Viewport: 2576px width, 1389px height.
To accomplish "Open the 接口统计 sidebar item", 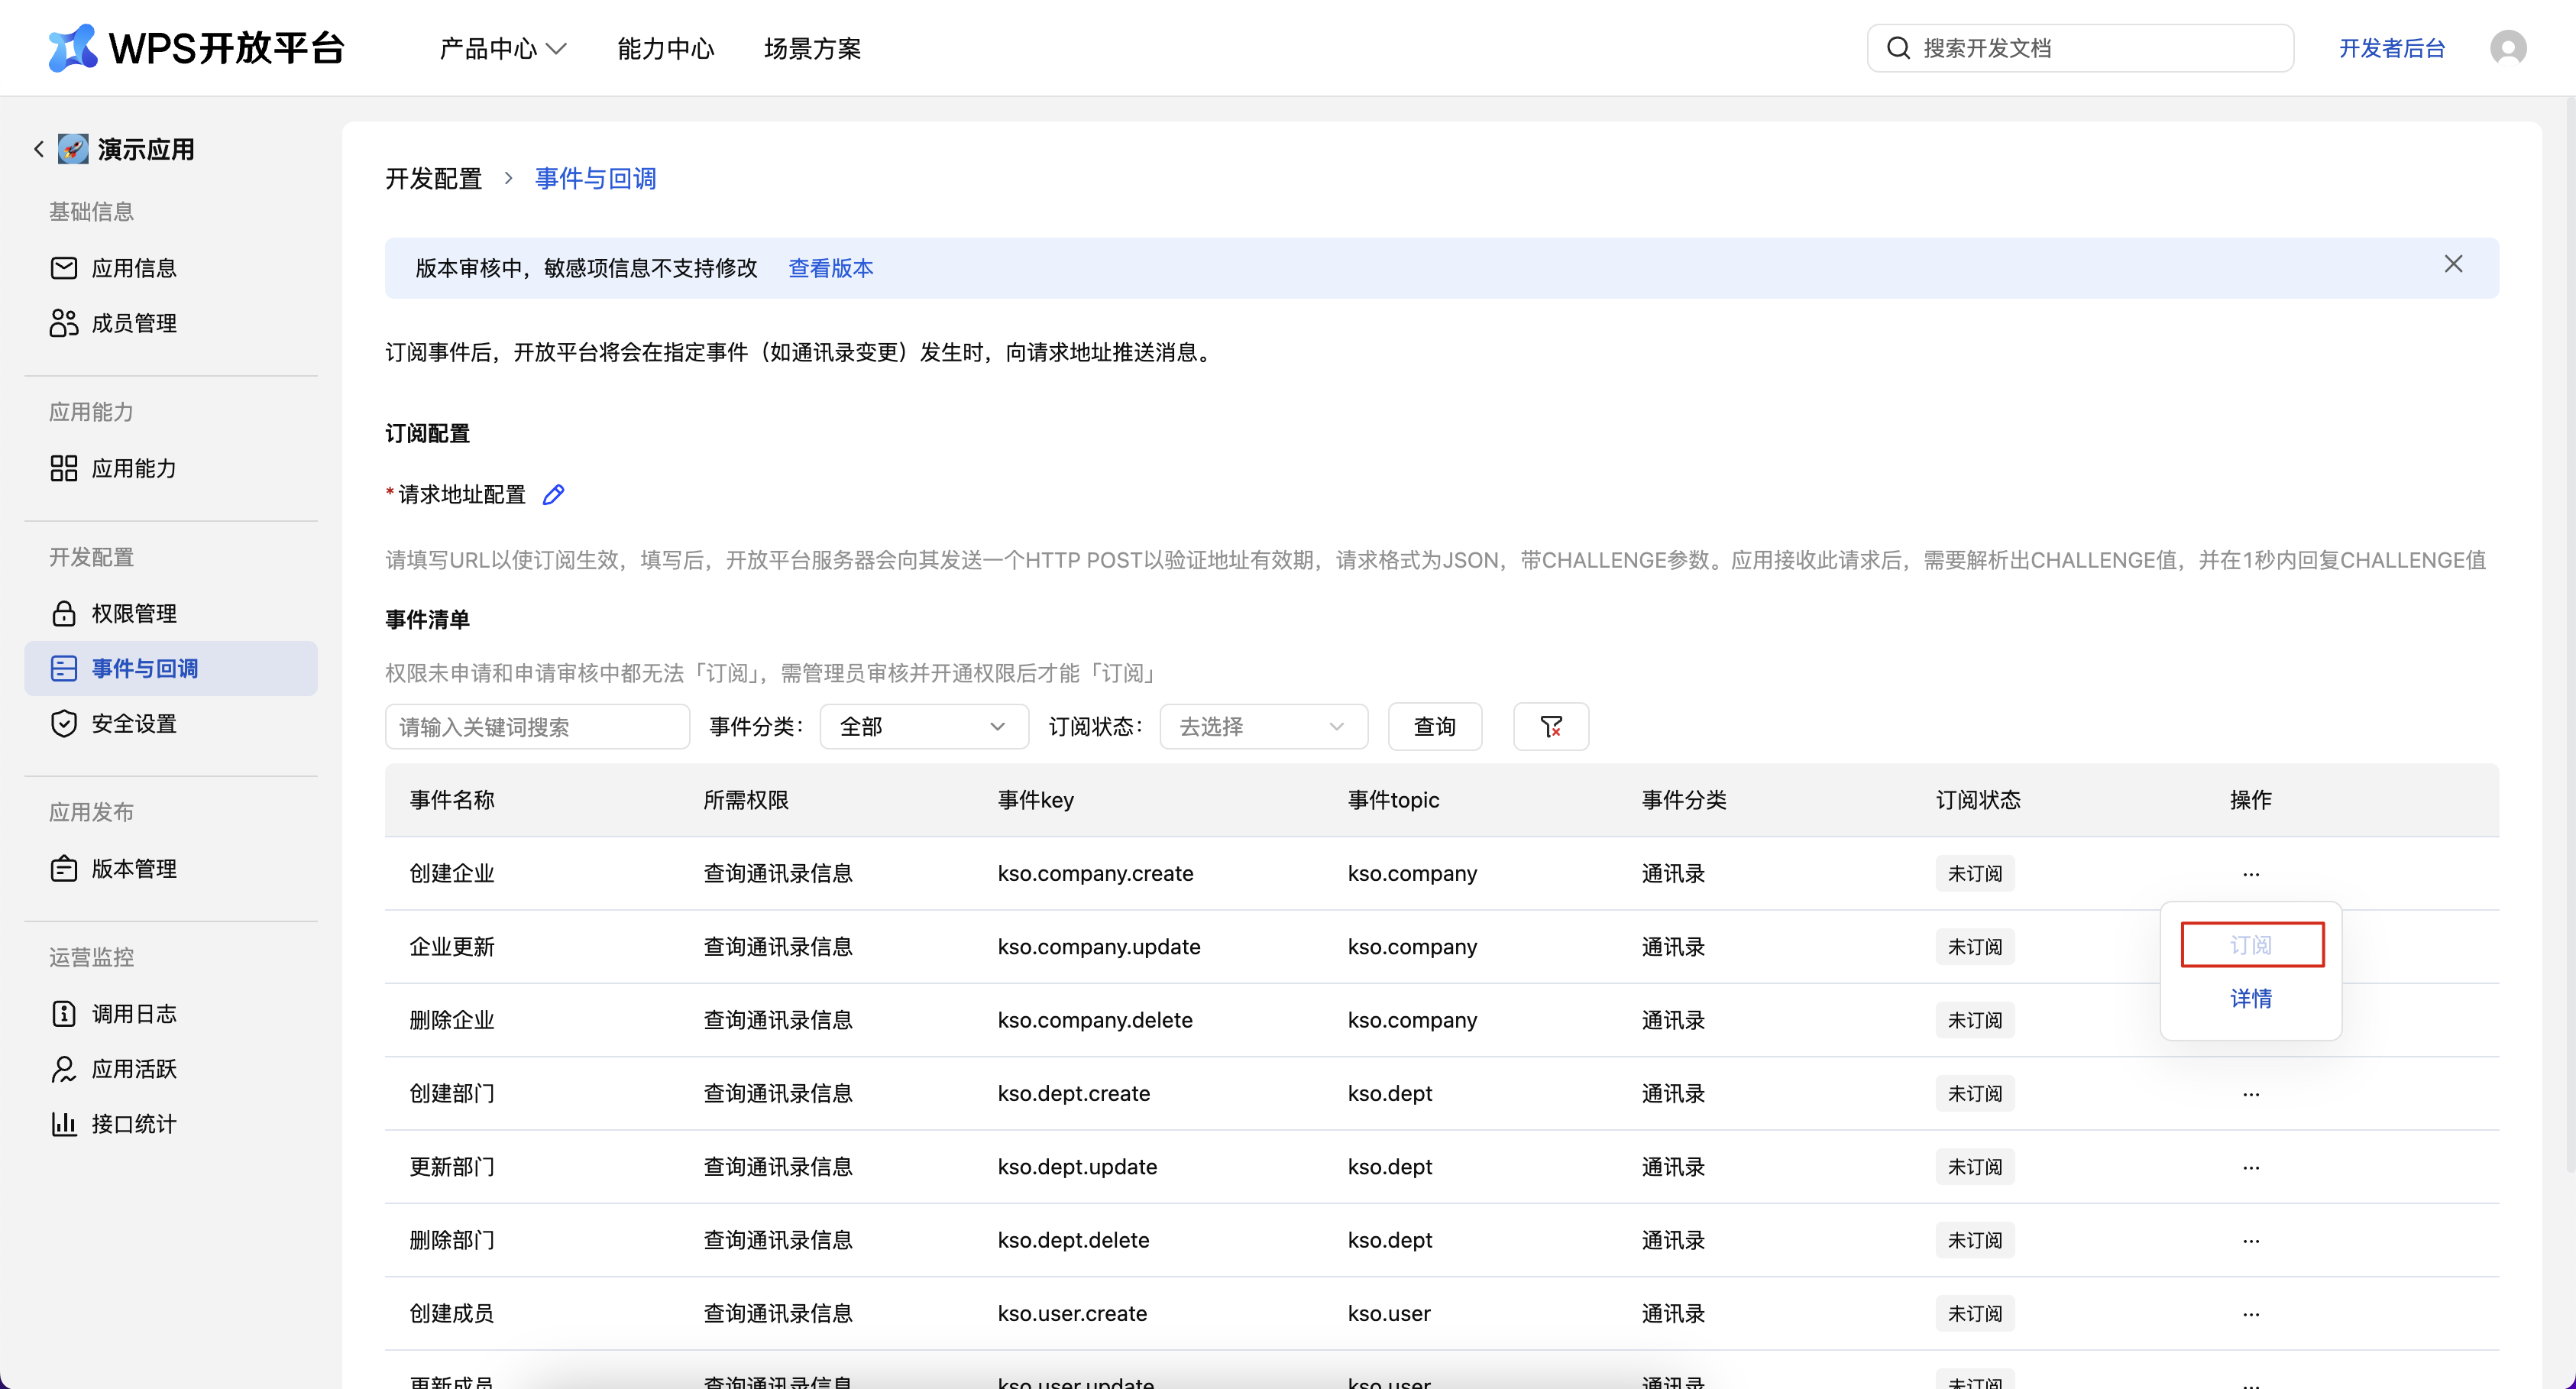I will coord(134,1124).
